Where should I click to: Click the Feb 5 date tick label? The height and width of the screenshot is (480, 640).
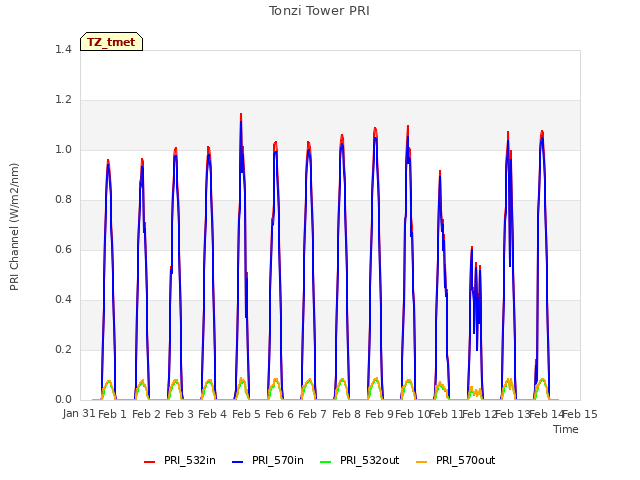pos(247,414)
